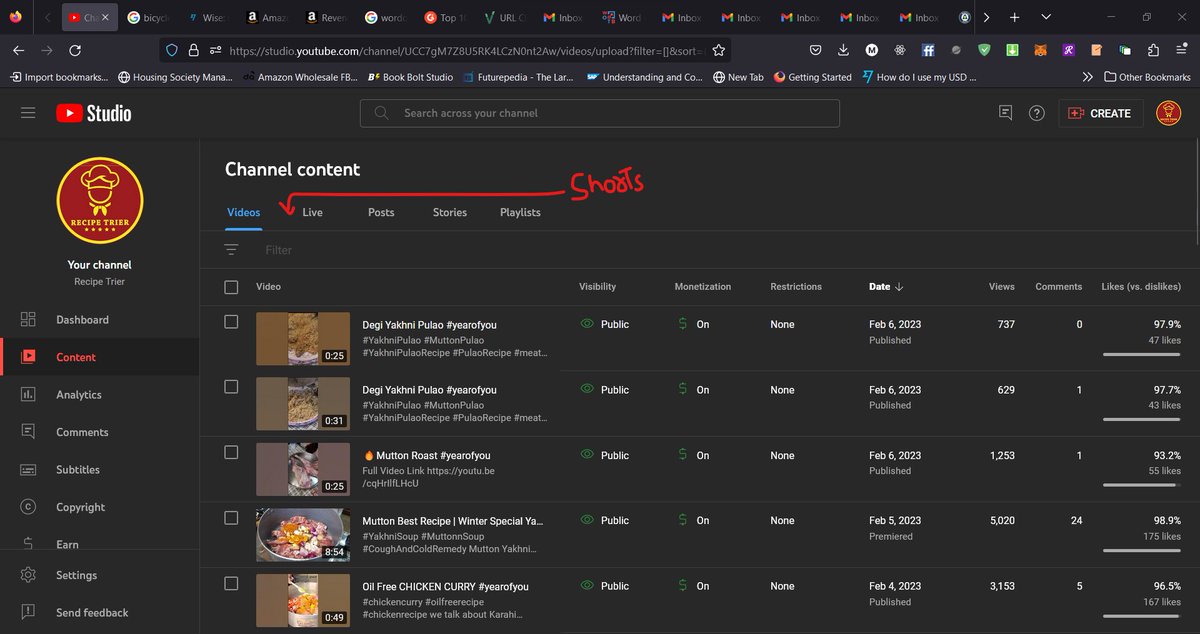Open the Mutton Best Recipe 8:54 thumbnail
This screenshot has height=634, width=1200.
click(x=303, y=534)
